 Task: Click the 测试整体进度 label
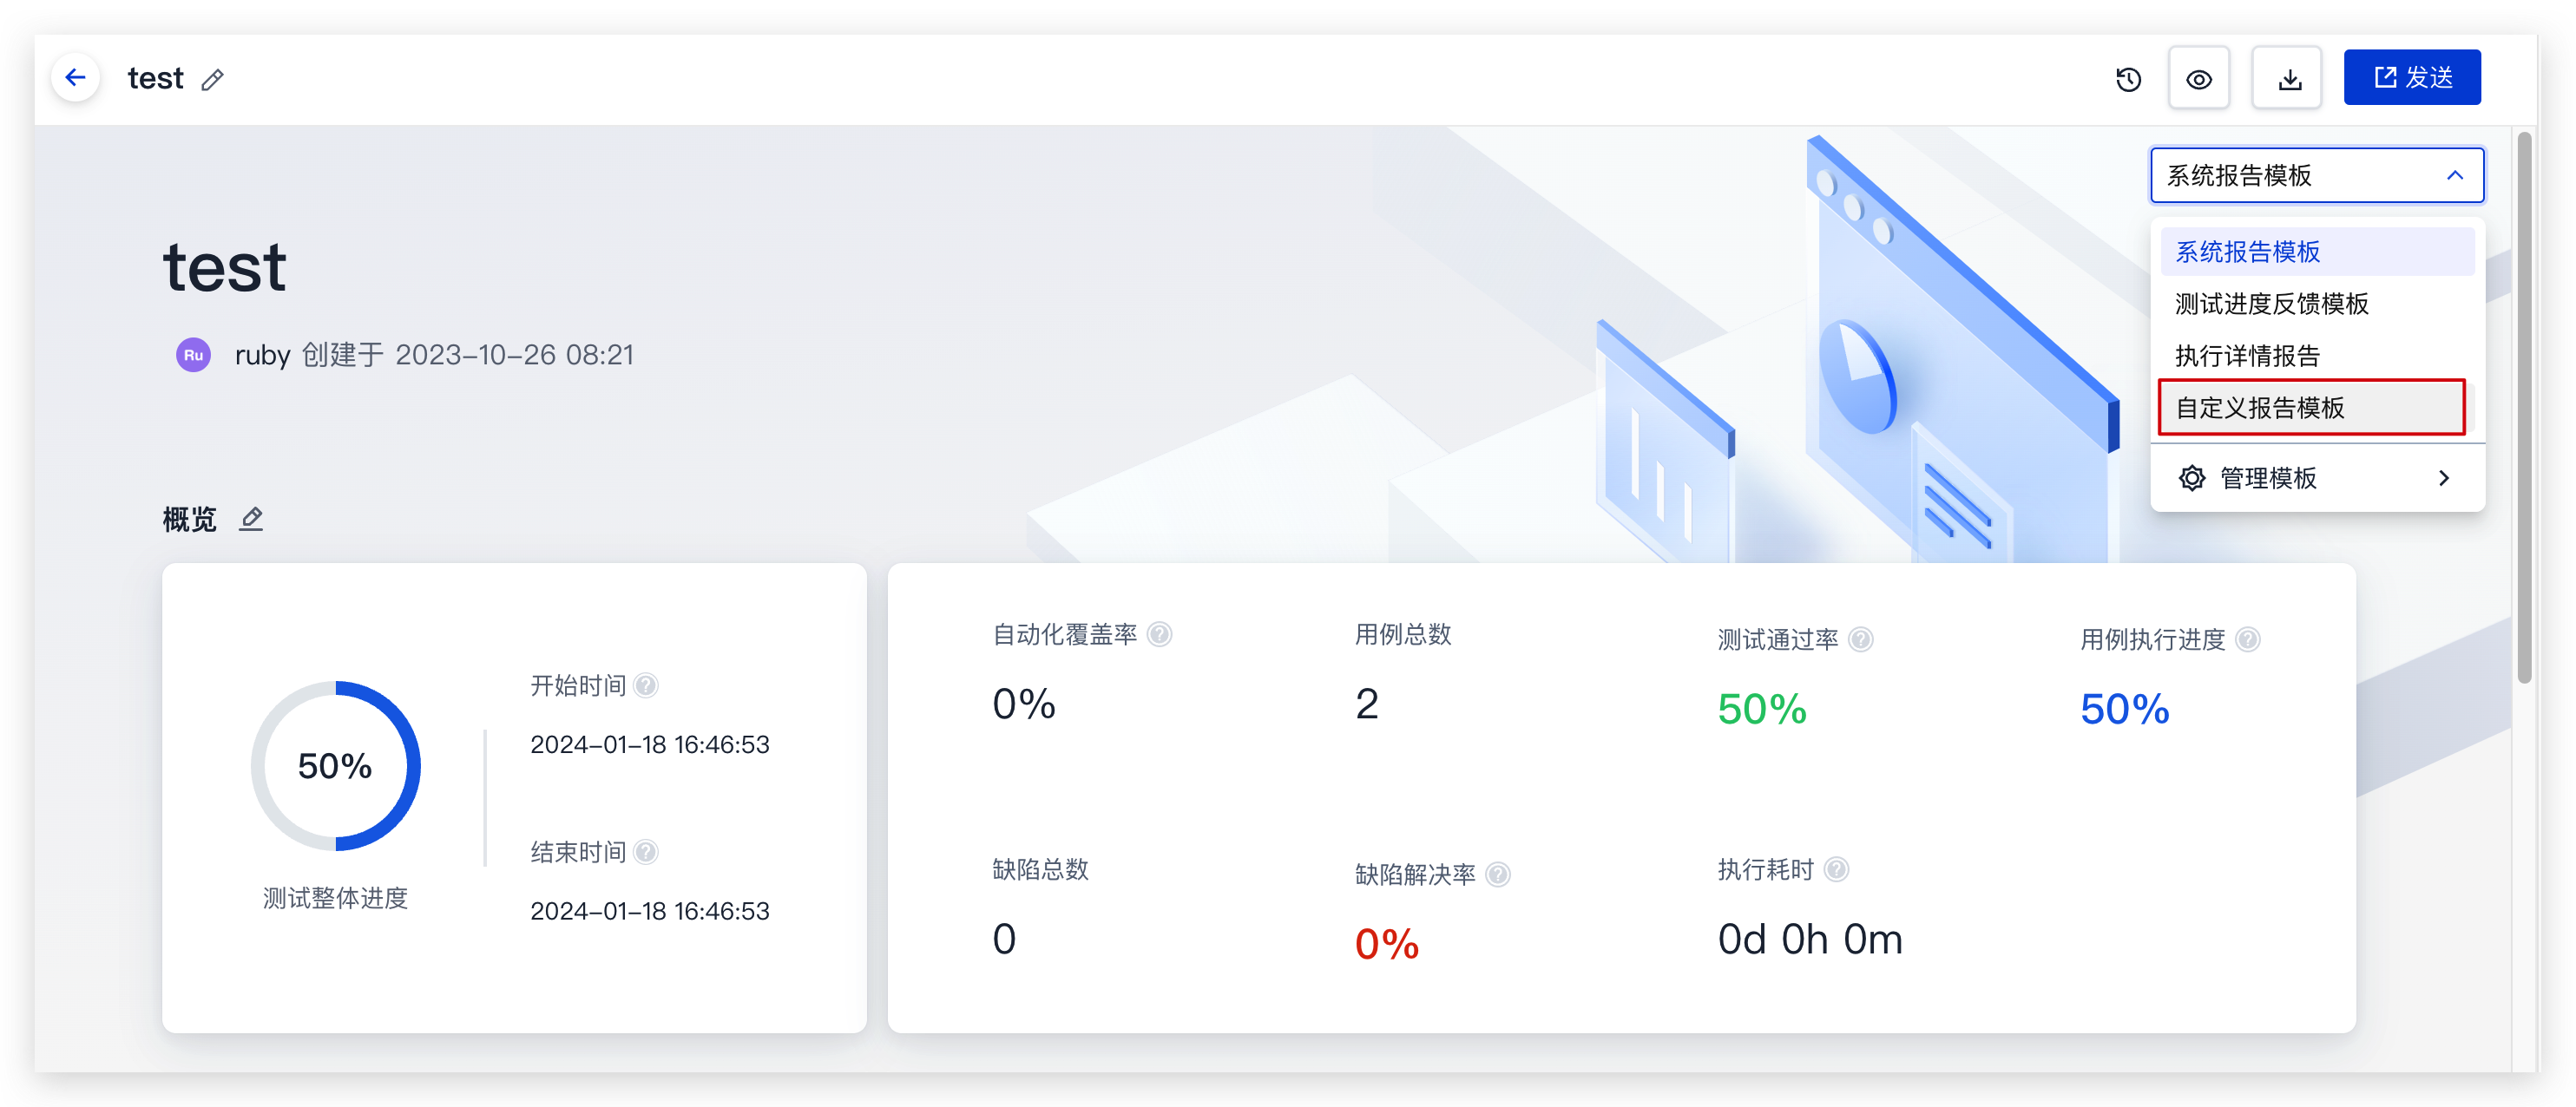[x=335, y=897]
